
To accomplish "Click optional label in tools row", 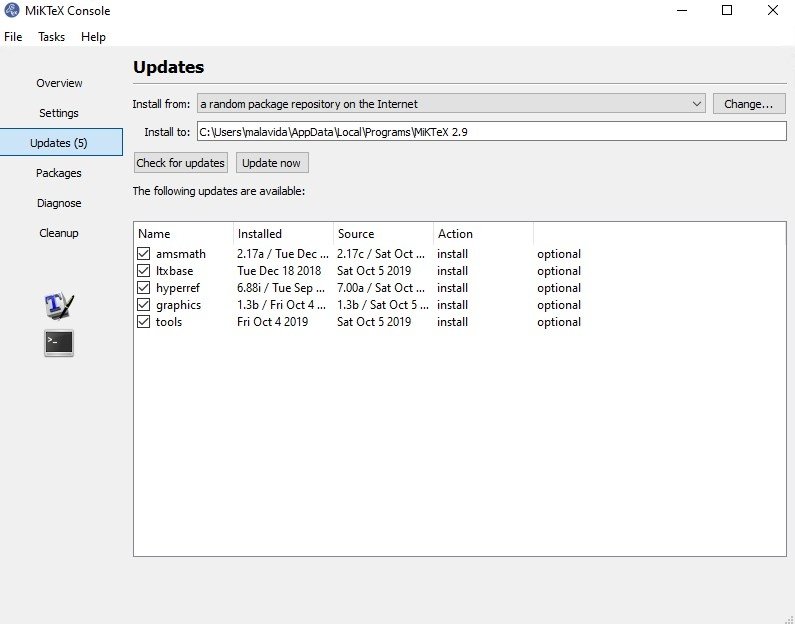I will tap(559, 322).
